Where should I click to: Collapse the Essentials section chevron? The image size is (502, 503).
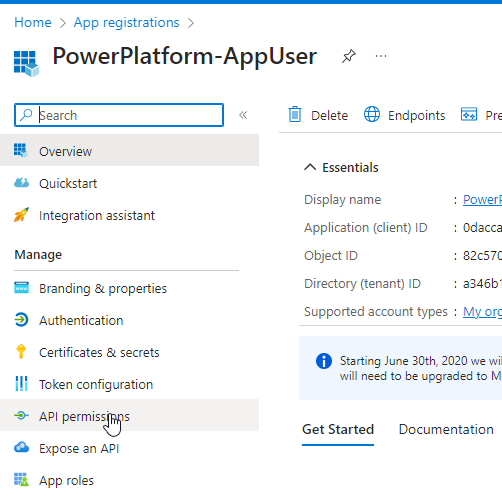[310, 167]
